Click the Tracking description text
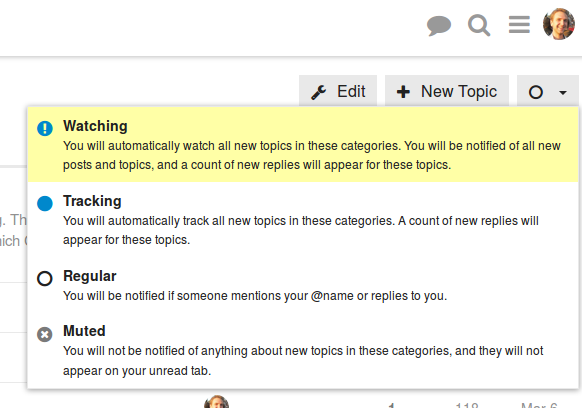This screenshot has height=408, width=582. (301, 230)
